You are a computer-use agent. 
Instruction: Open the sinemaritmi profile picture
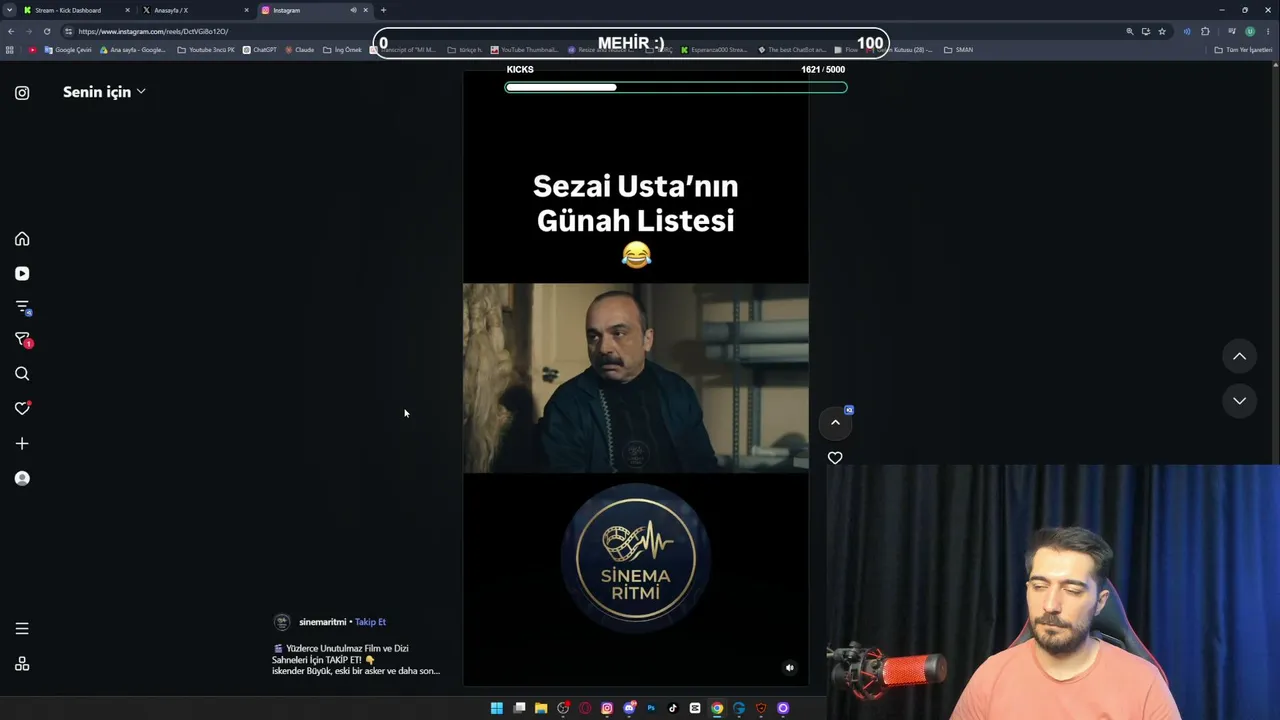282,622
